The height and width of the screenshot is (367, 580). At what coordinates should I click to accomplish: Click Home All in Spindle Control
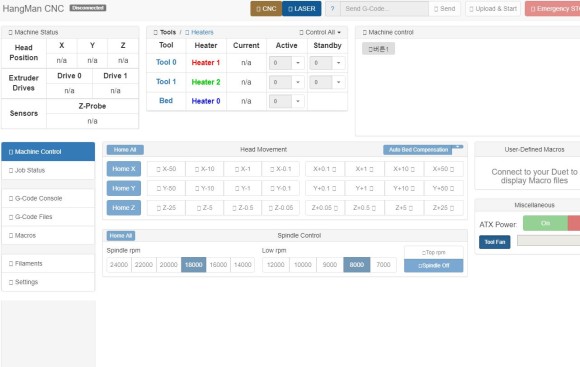coord(121,236)
